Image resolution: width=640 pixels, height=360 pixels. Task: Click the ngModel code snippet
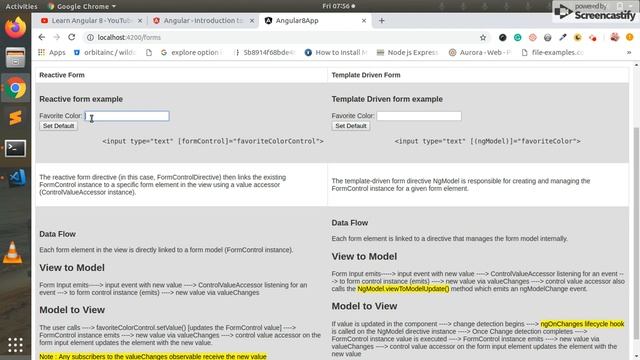[487, 141]
